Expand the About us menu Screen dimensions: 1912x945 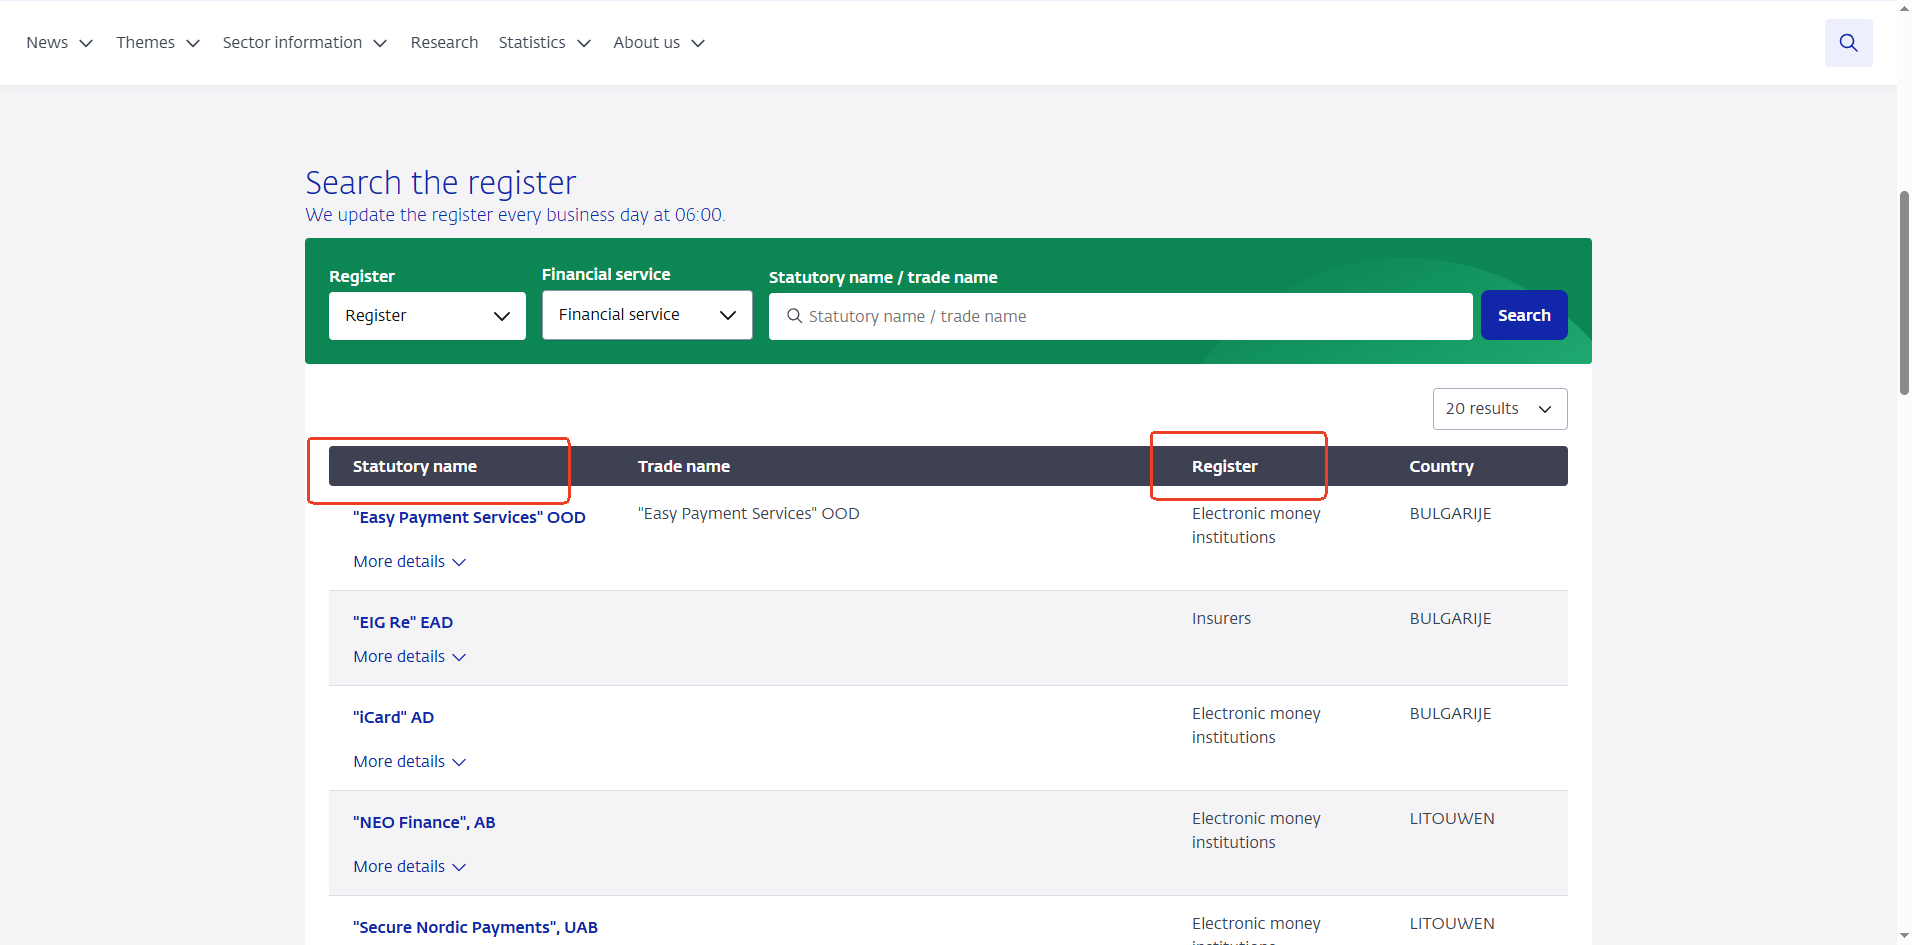click(x=658, y=43)
